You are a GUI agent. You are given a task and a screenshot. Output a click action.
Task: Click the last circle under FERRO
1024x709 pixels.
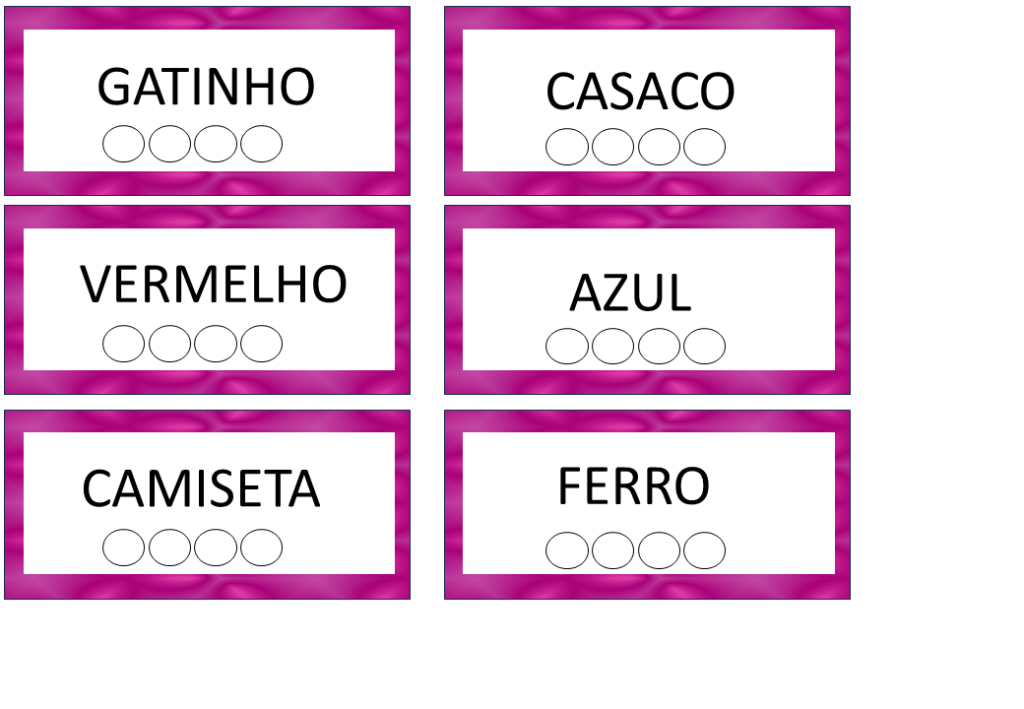[x=704, y=550]
